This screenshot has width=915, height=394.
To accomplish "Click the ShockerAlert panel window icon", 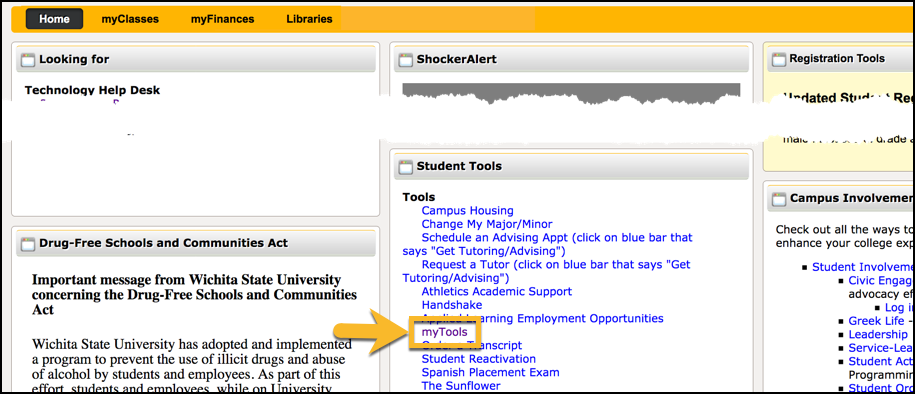I will point(405,60).
